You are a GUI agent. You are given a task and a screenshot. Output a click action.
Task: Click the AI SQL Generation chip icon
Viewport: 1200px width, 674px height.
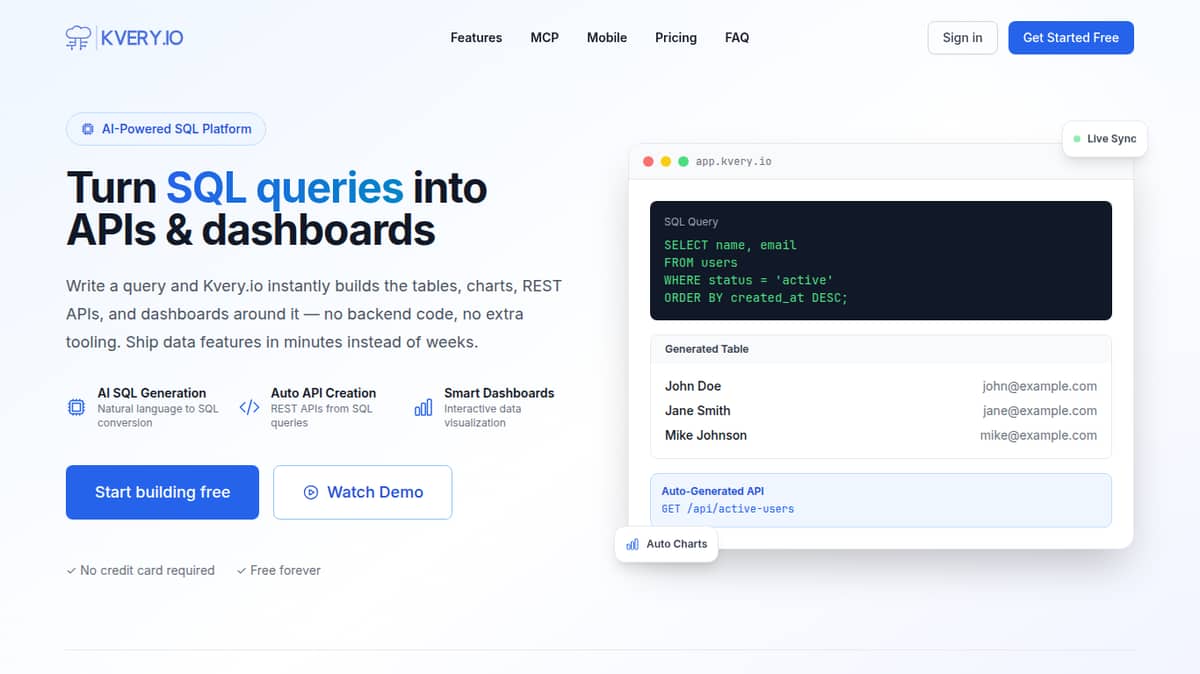76,407
